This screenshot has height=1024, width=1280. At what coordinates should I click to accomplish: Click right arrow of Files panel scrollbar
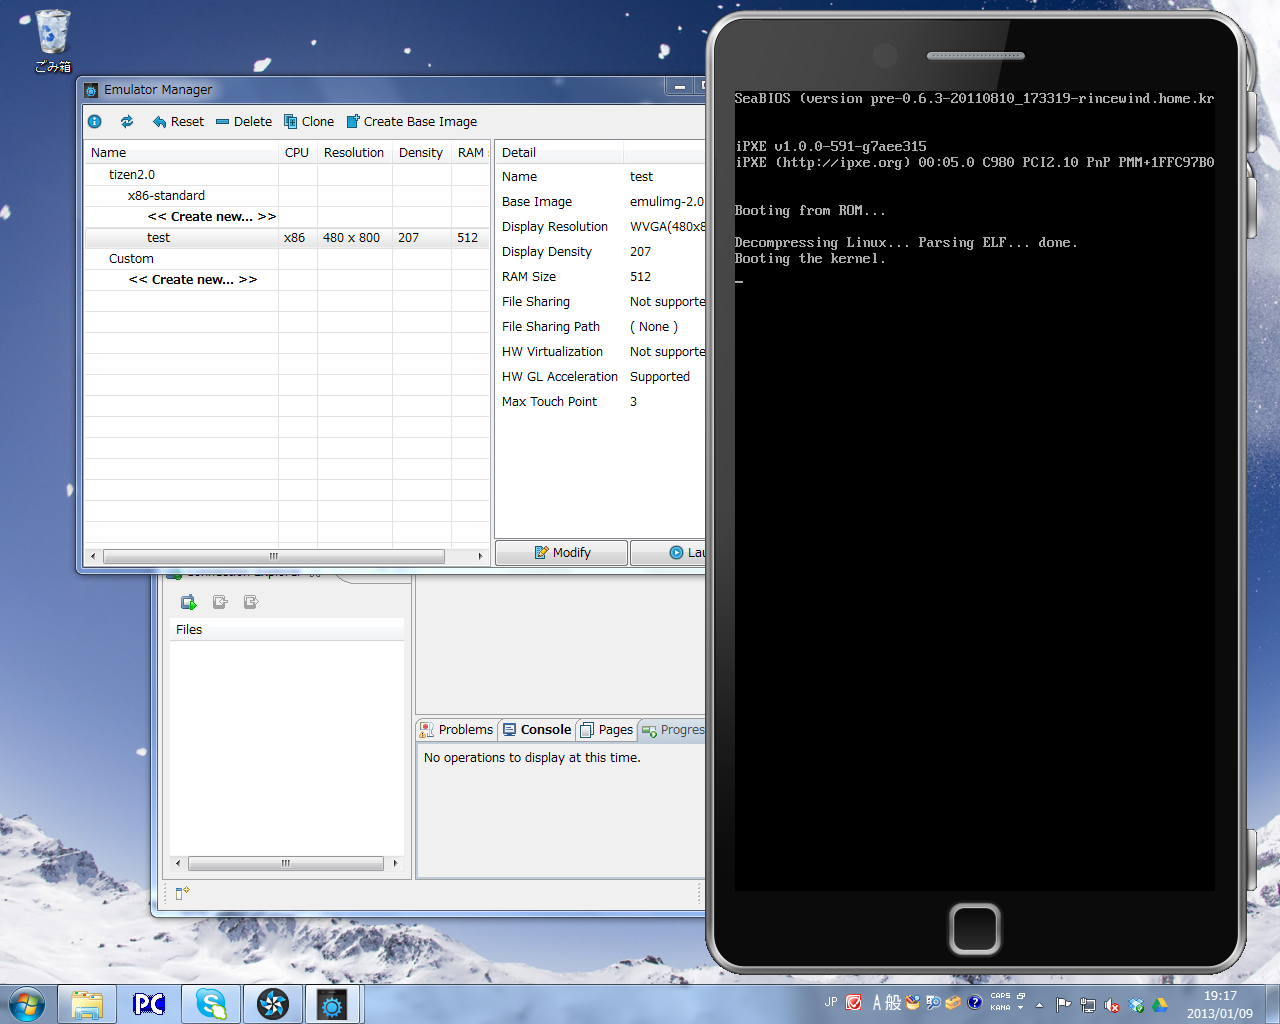pos(395,863)
